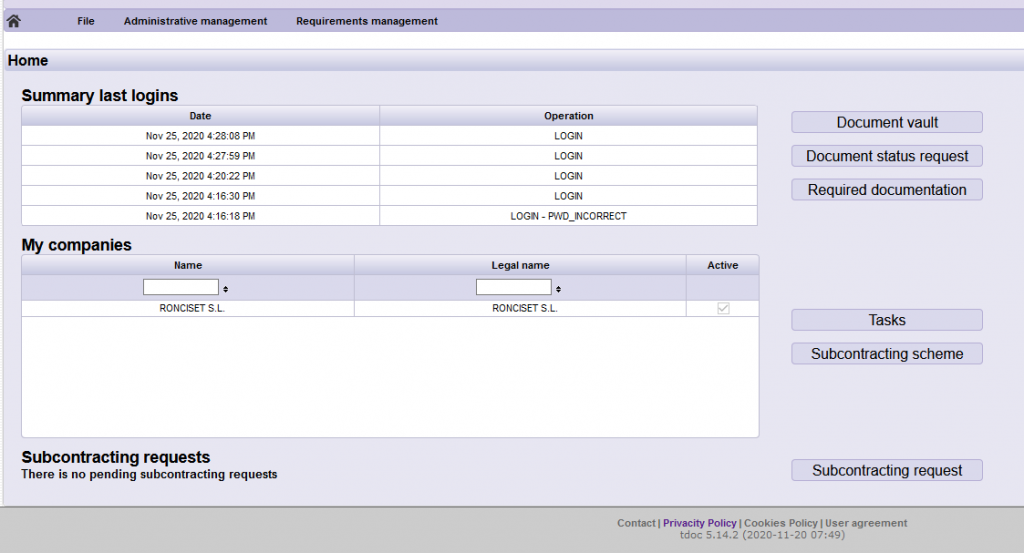The width and height of the screenshot is (1024, 553).
Task: Focus the Legal name filter field
Action: pyautogui.click(x=513, y=288)
